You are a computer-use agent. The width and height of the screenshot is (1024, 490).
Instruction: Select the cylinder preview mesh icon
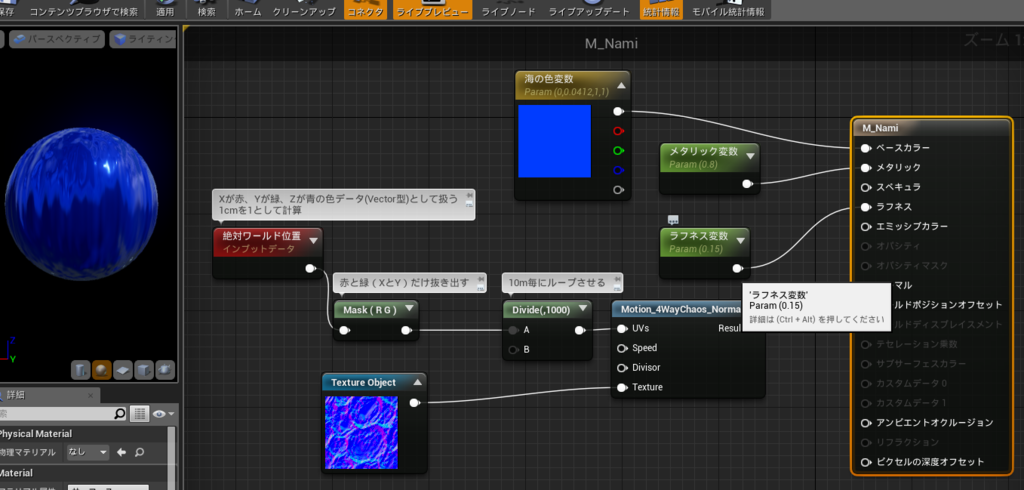click(x=80, y=370)
